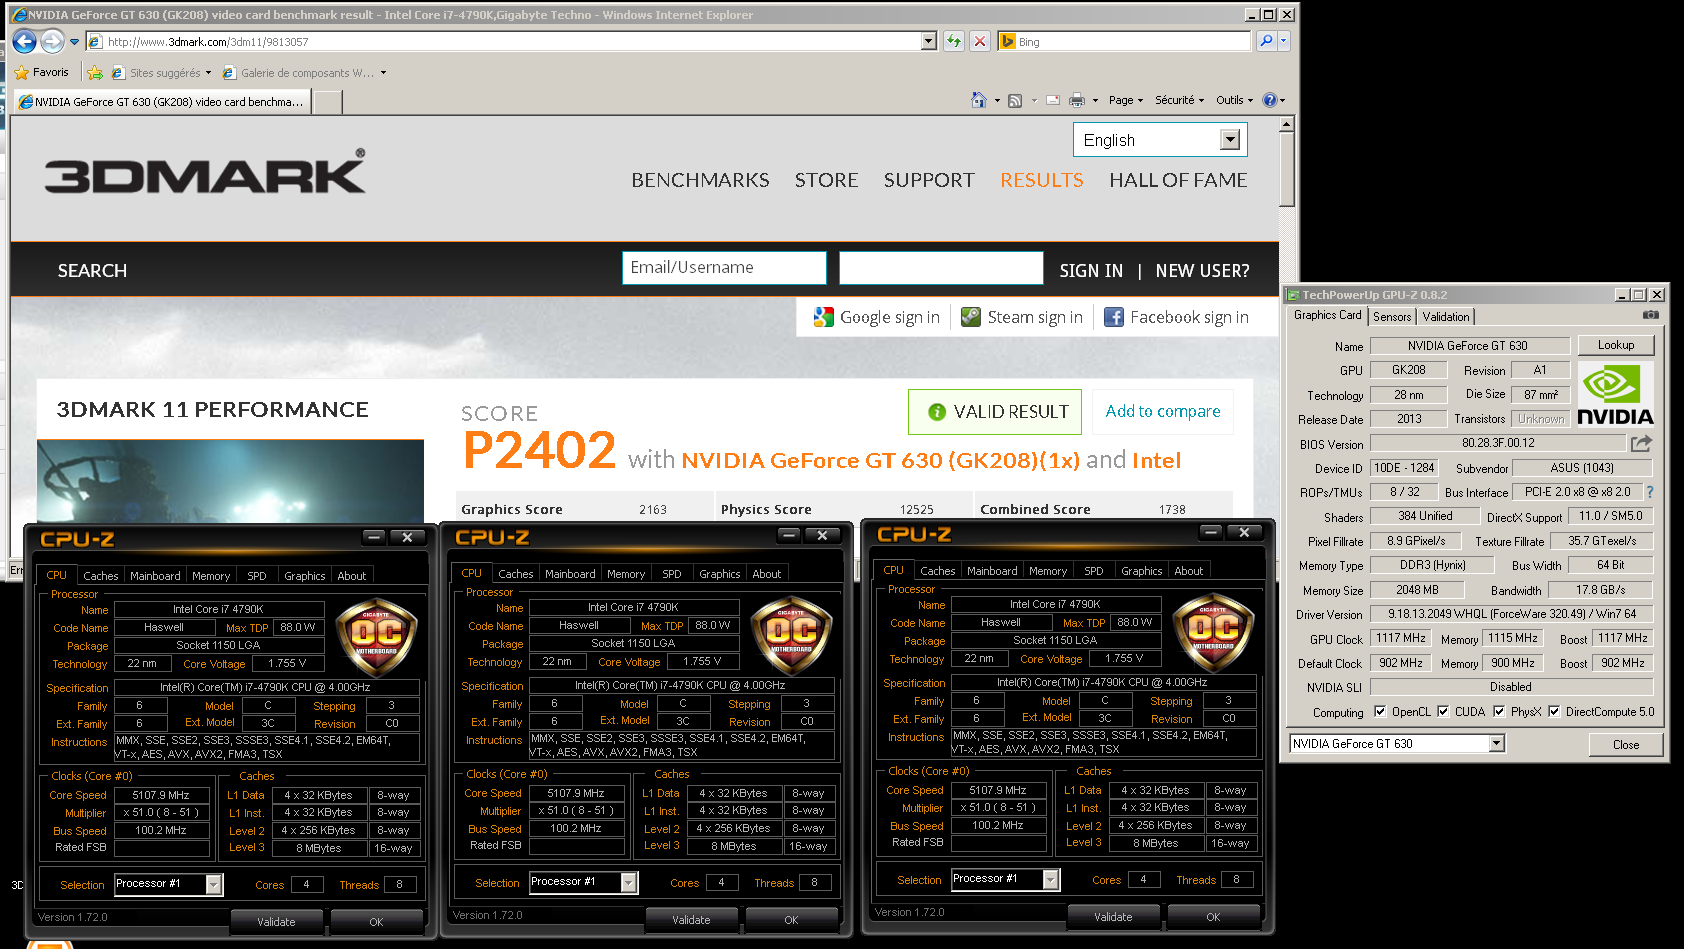Toggle the DirectCompute 5.0 checkbox
The width and height of the screenshot is (1684, 949).
click(x=1554, y=712)
